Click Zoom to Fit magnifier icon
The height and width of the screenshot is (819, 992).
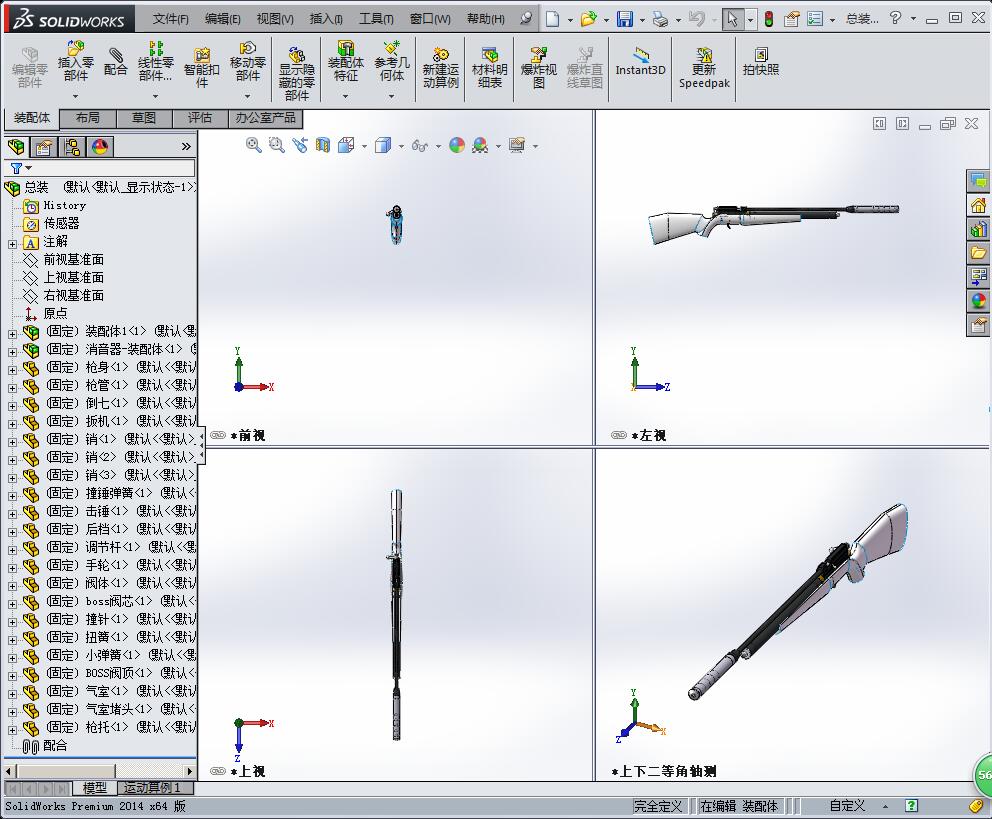[x=254, y=145]
